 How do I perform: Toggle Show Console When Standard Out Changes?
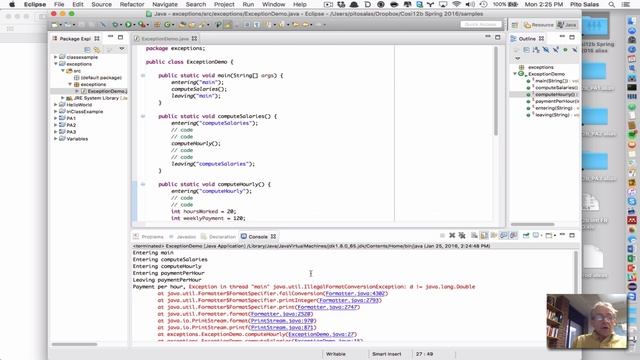504,236
